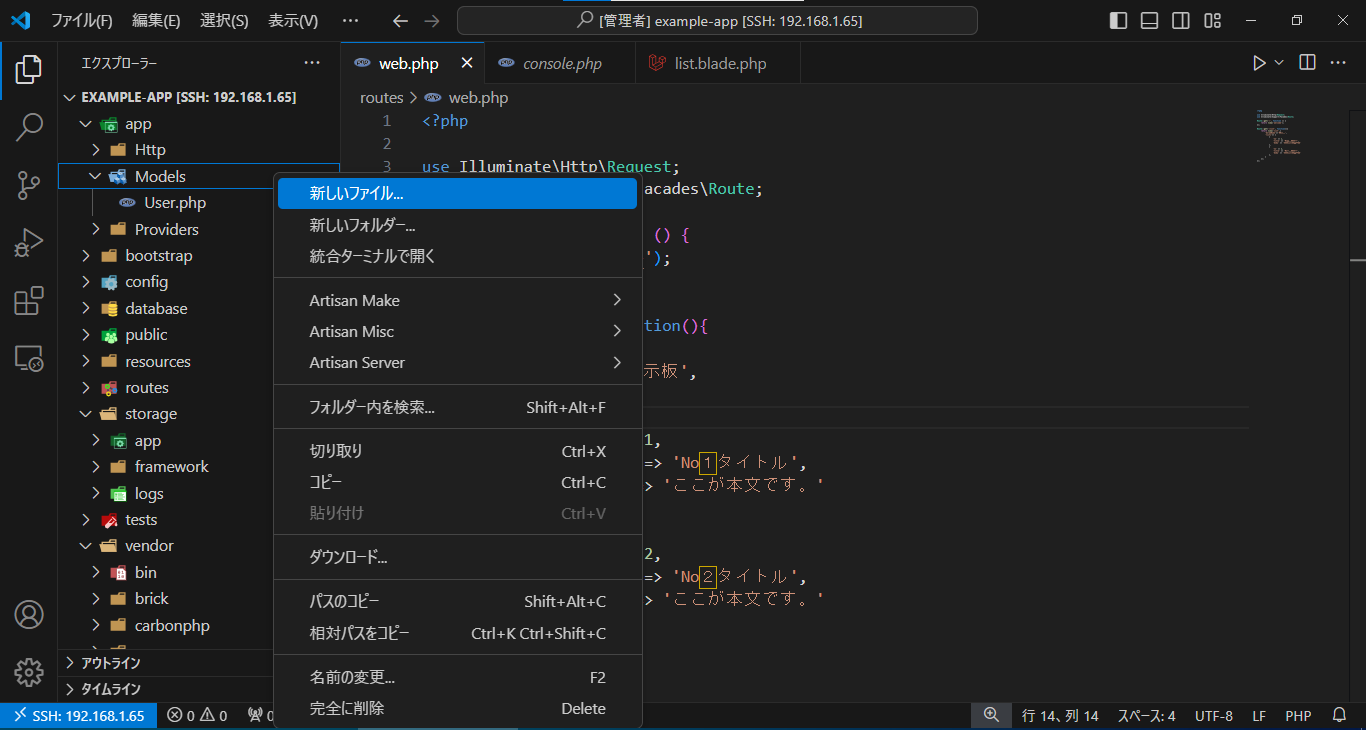Image resolution: width=1366 pixels, height=730 pixels.
Task: Split the editor to the right
Action: click(1307, 63)
